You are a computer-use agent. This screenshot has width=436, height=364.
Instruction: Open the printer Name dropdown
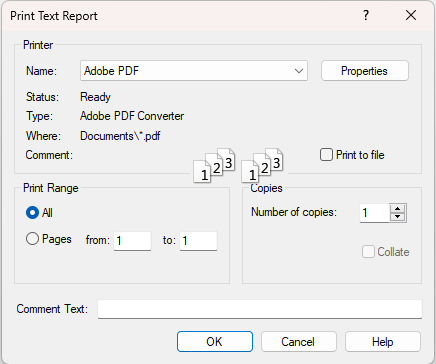tap(194, 71)
